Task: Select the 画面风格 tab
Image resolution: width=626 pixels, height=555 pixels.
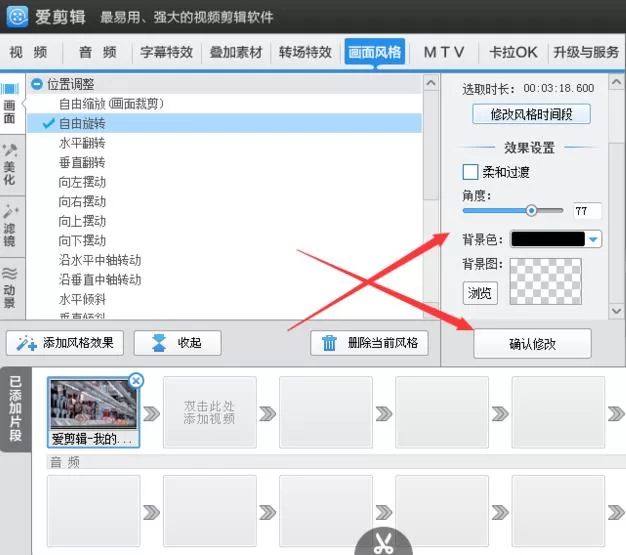Action: [x=374, y=52]
